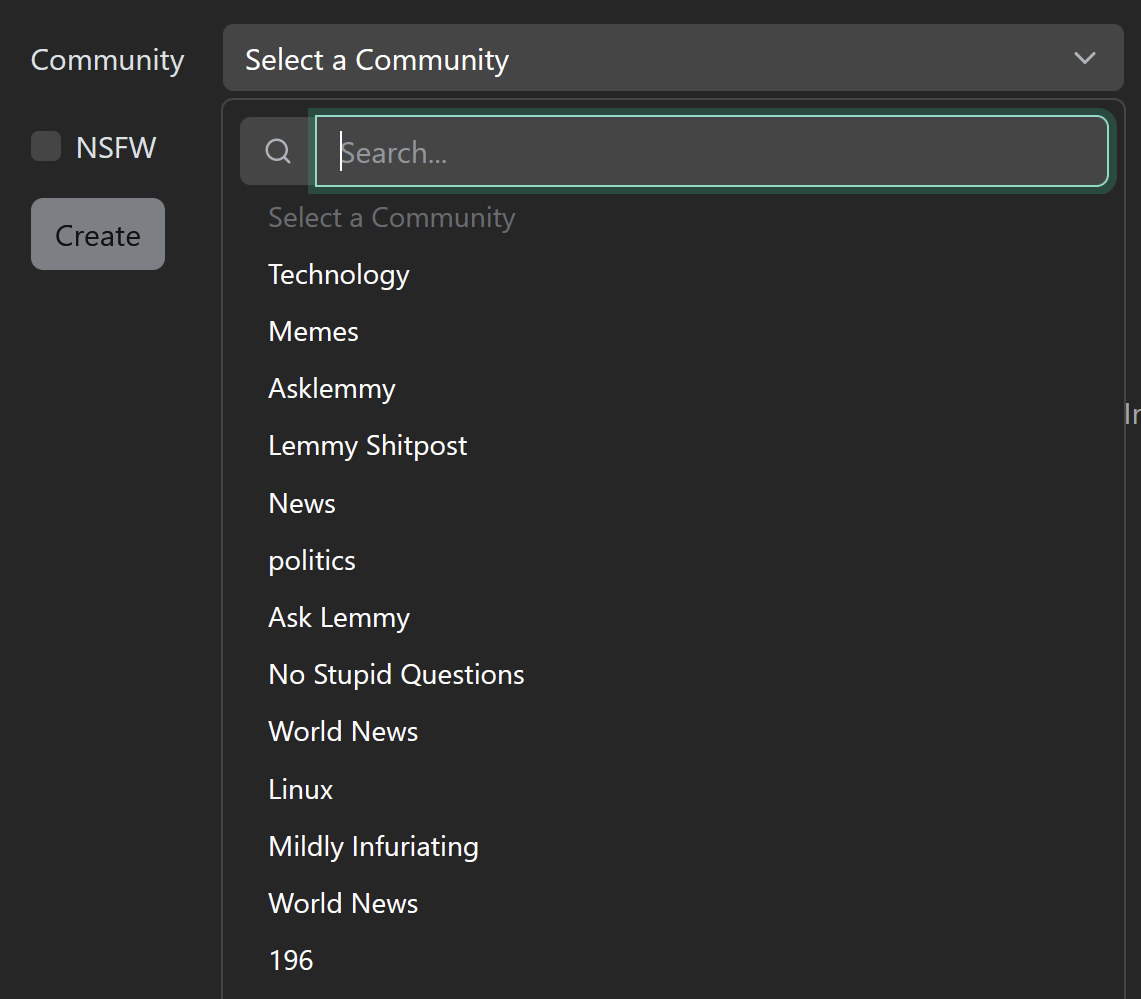Click the dropdown chevron arrow
The height and width of the screenshot is (999, 1141).
point(1084,58)
